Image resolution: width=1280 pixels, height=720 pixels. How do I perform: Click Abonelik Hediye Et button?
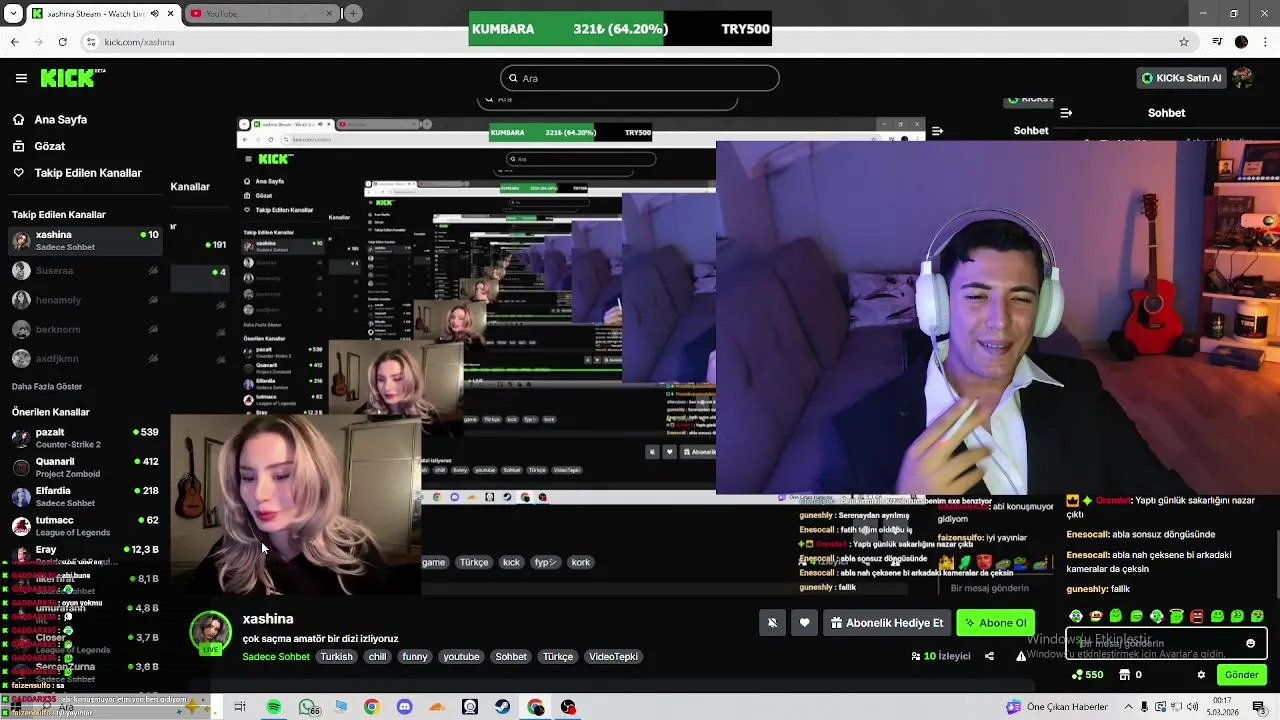click(x=887, y=623)
